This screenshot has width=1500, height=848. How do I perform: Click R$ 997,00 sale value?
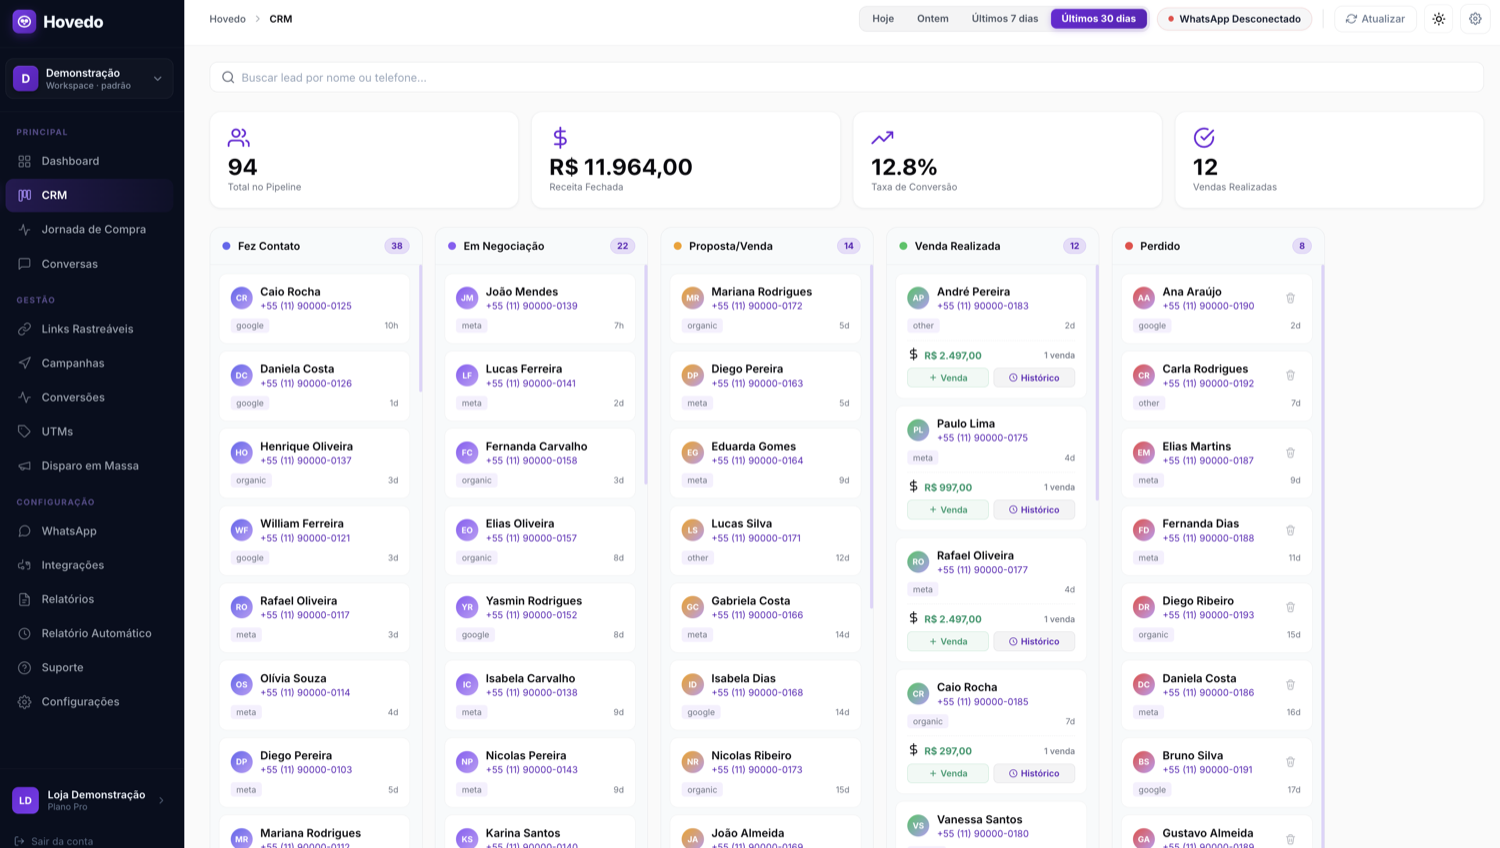pyautogui.click(x=948, y=488)
